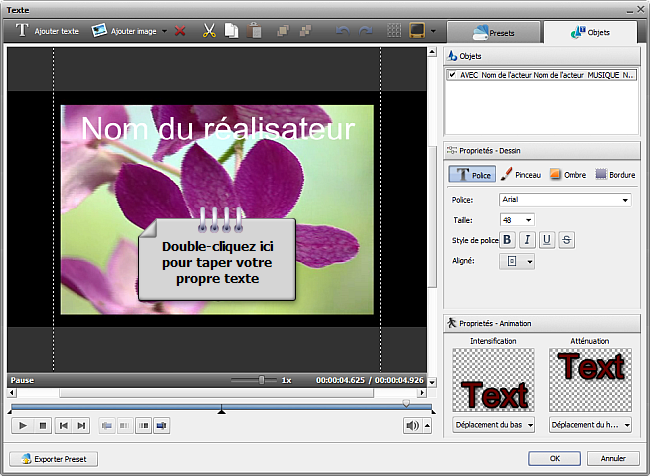Viewport: 650px width, 476px height.
Task: Cut selection with scissors icon
Action: [x=209, y=31]
